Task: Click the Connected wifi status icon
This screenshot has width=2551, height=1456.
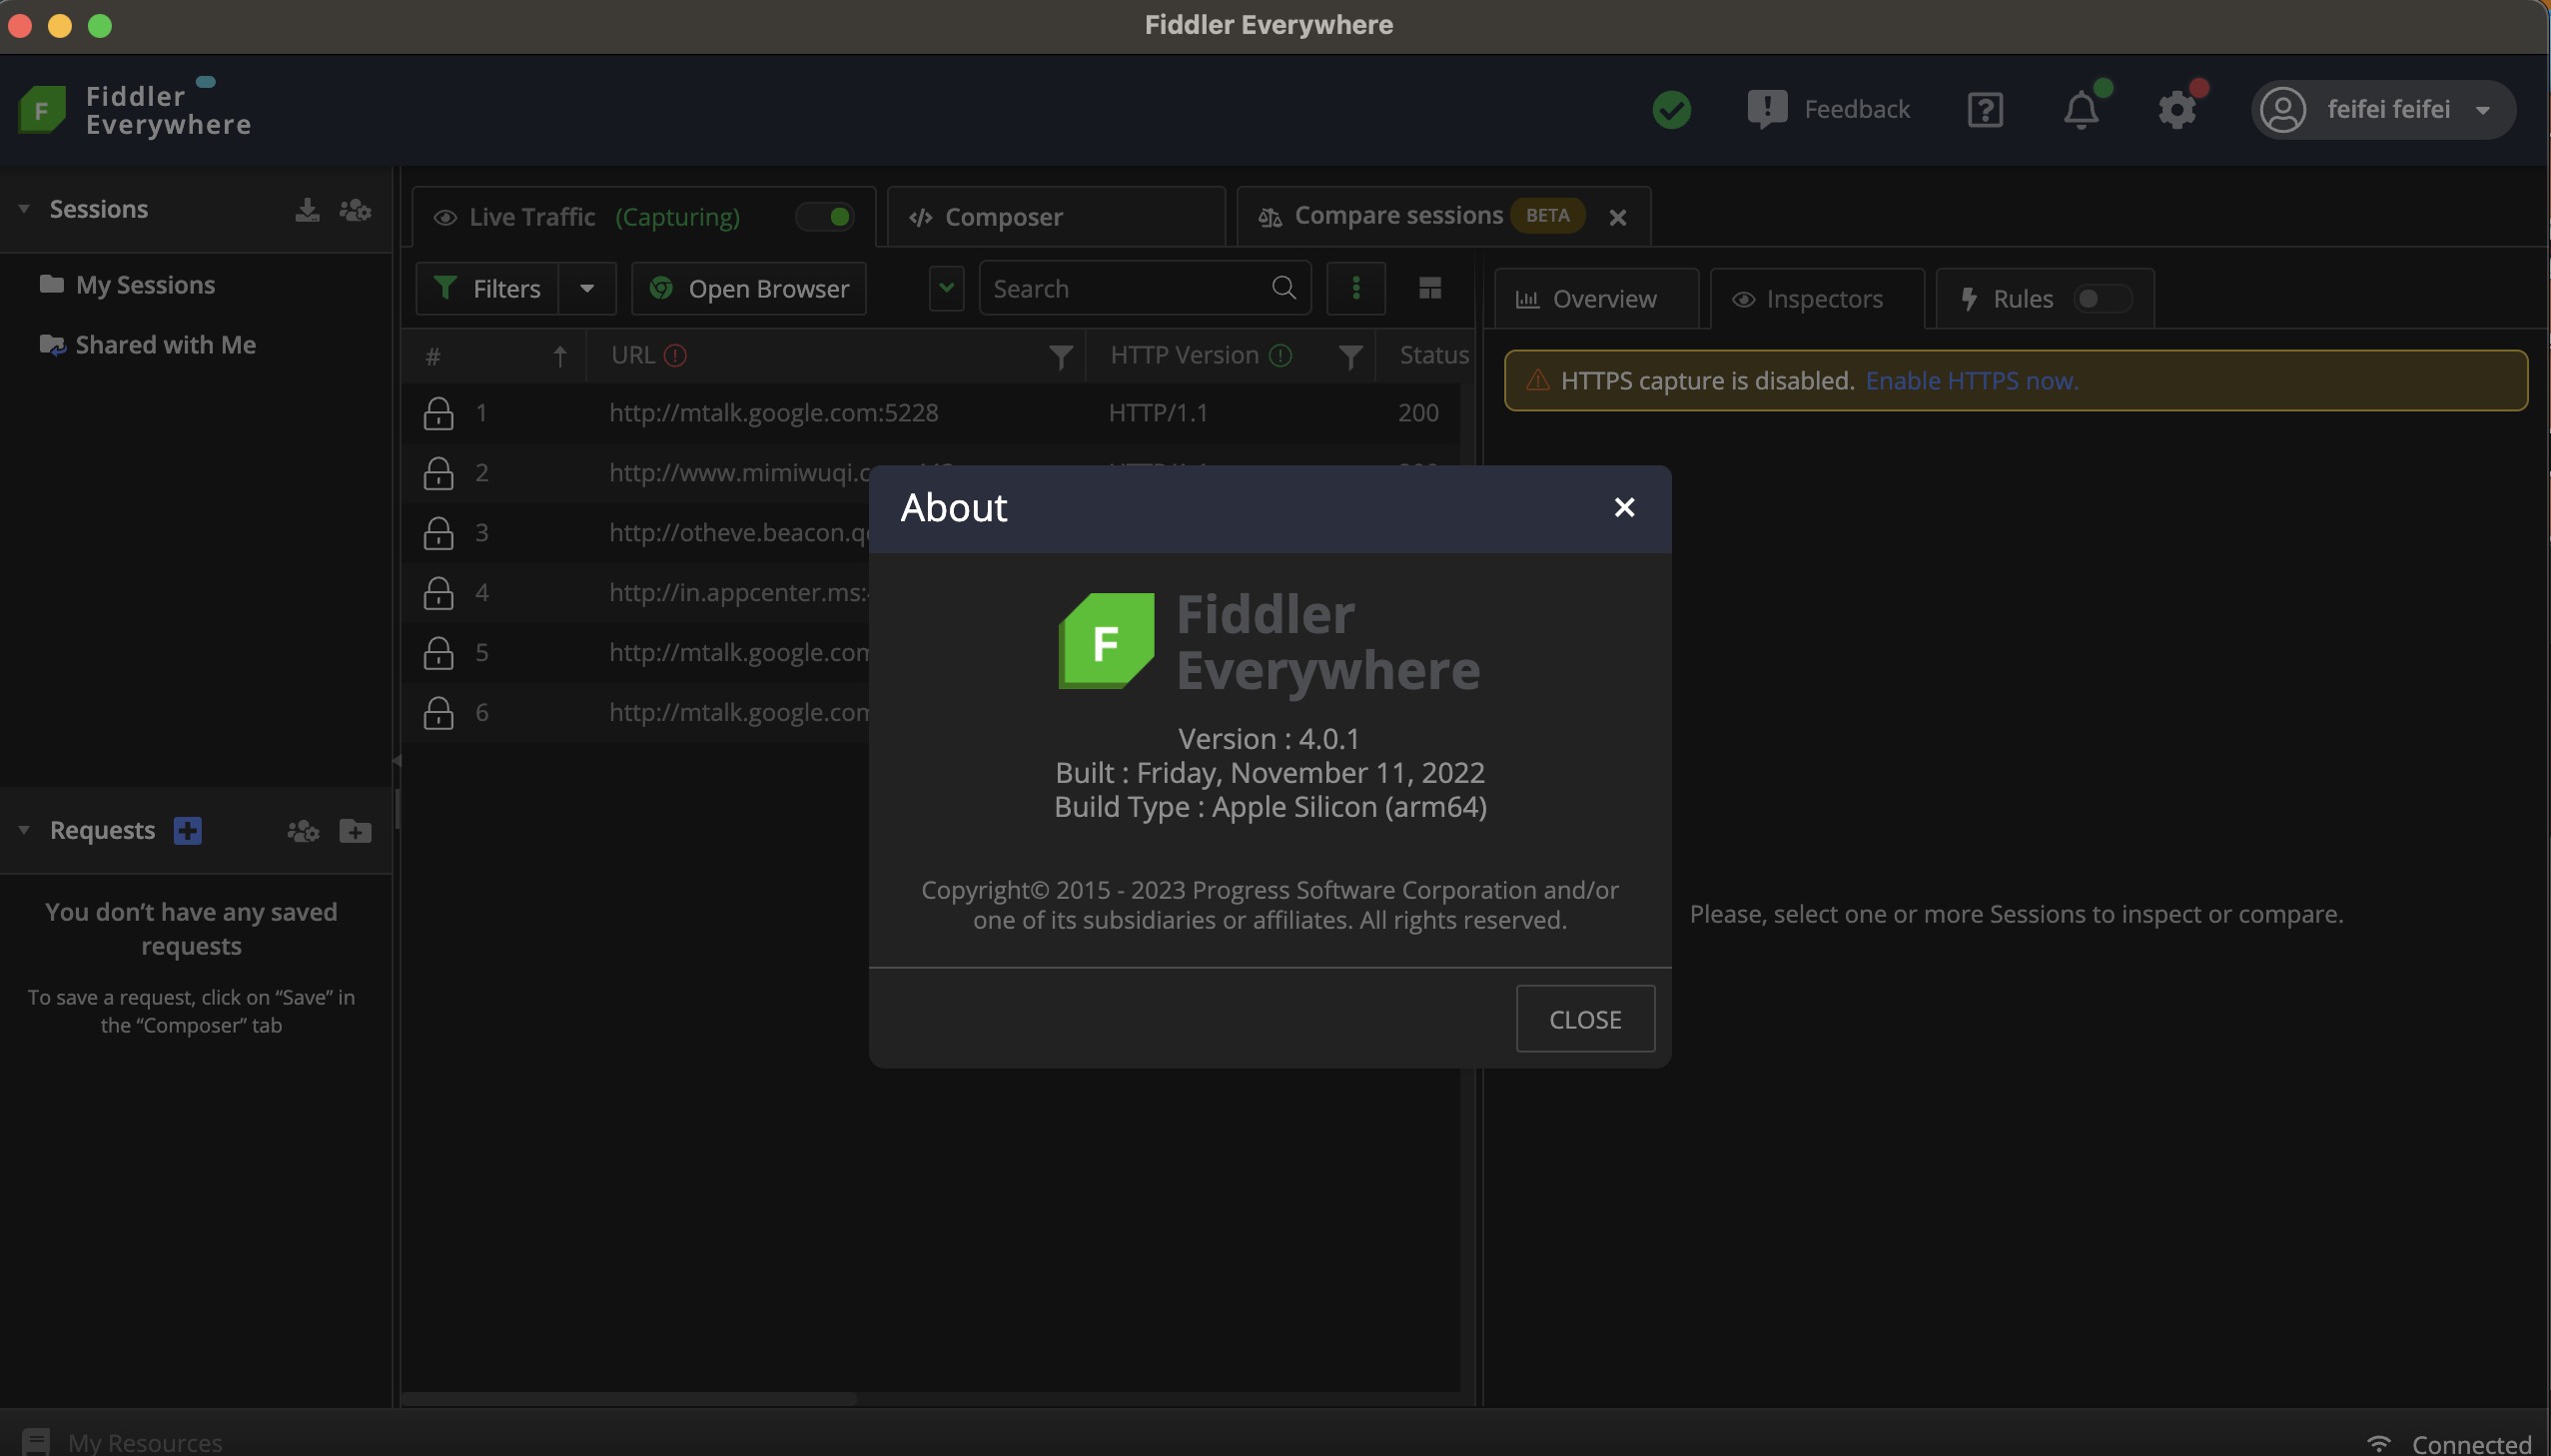Action: click(2379, 1443)
